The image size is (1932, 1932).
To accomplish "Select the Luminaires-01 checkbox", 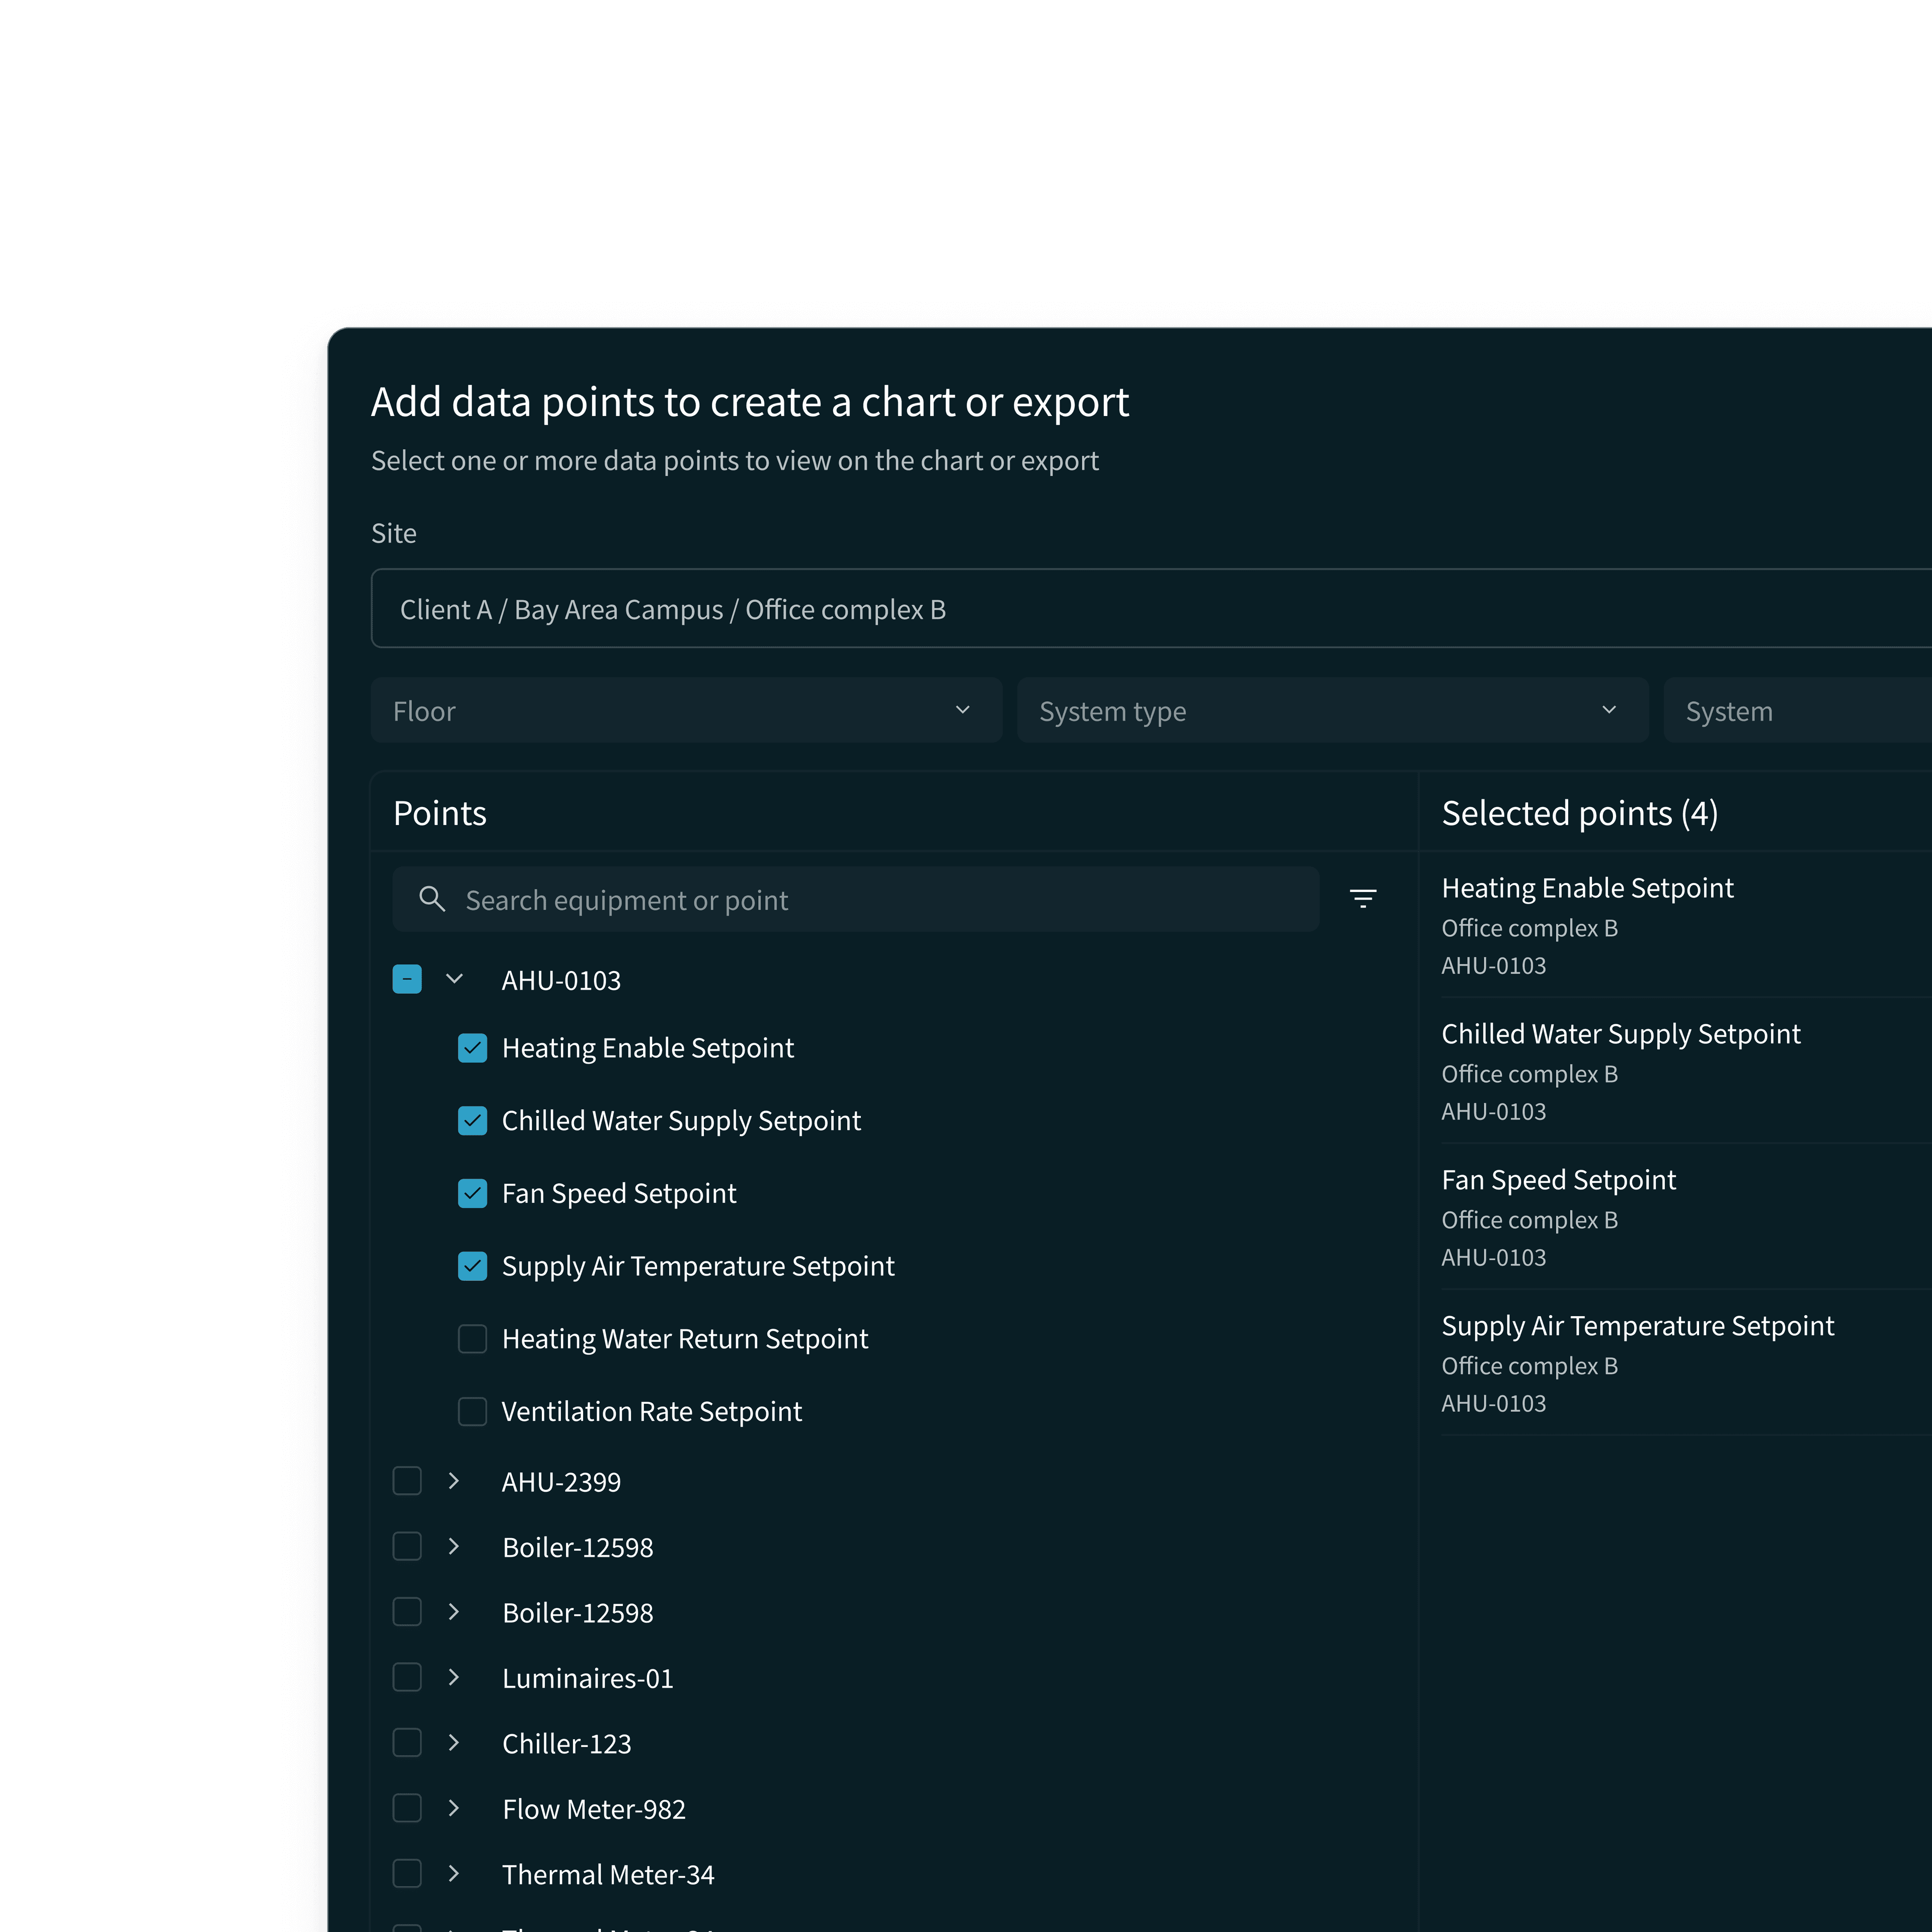I will [x=407, y=1677].
